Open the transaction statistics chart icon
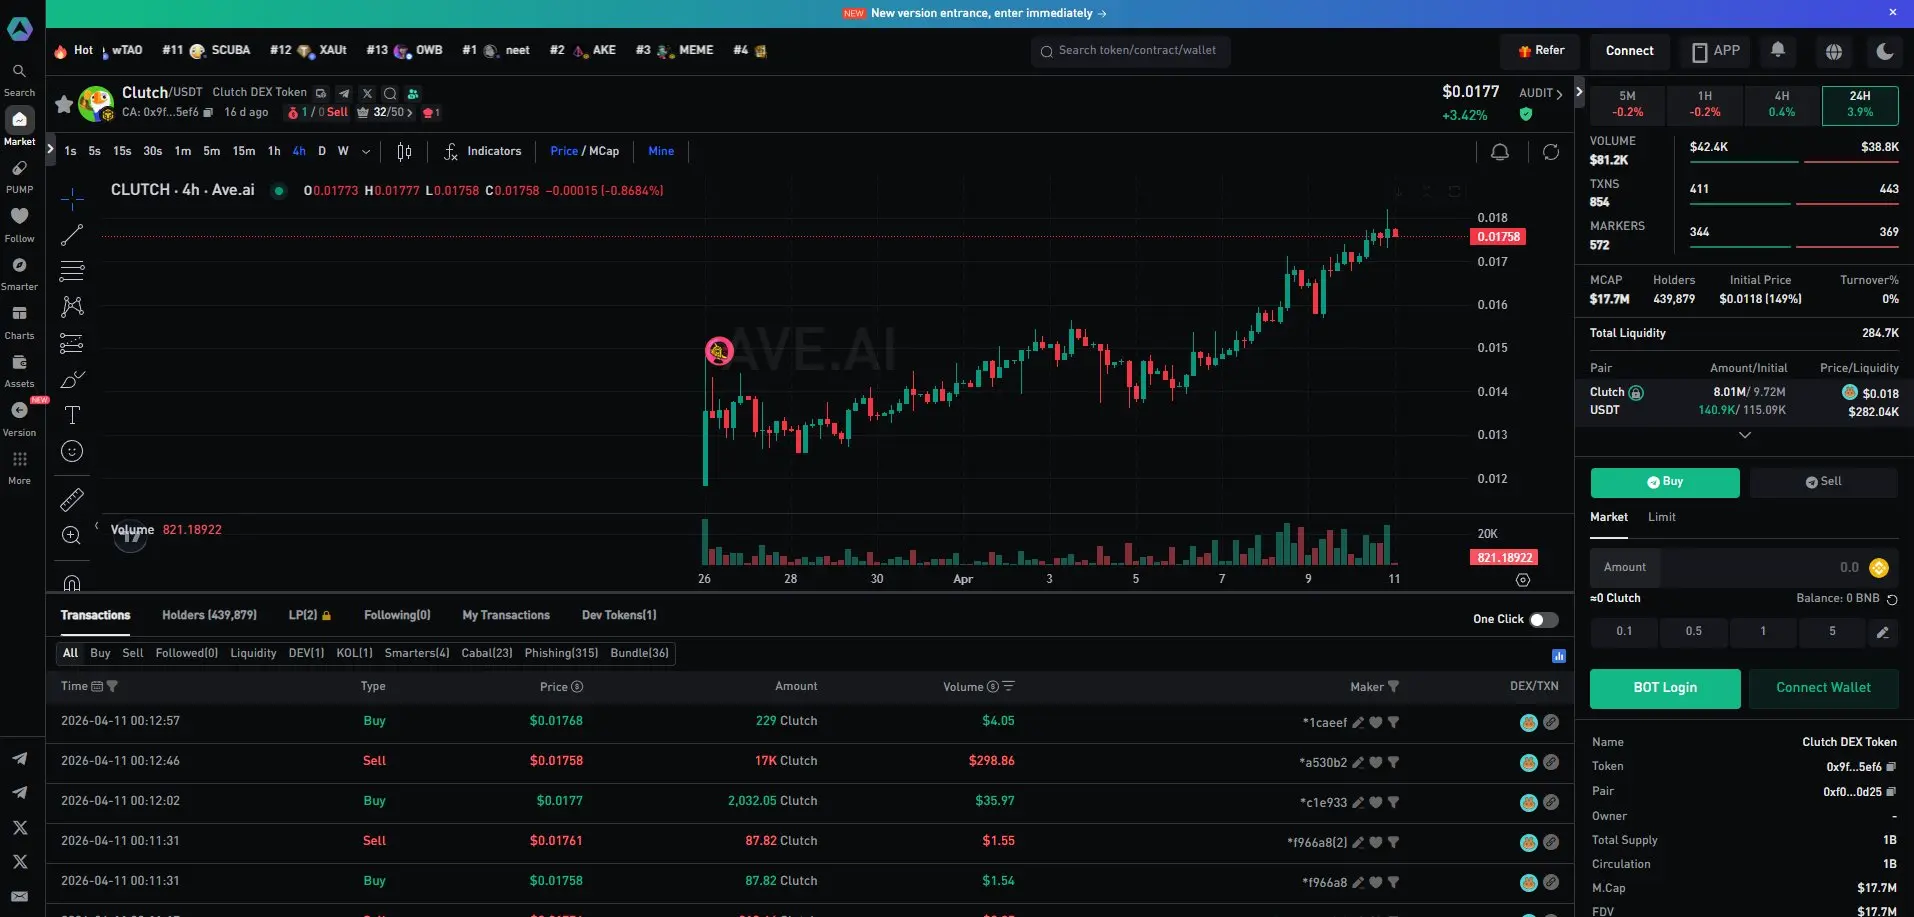 [1559, 656]
